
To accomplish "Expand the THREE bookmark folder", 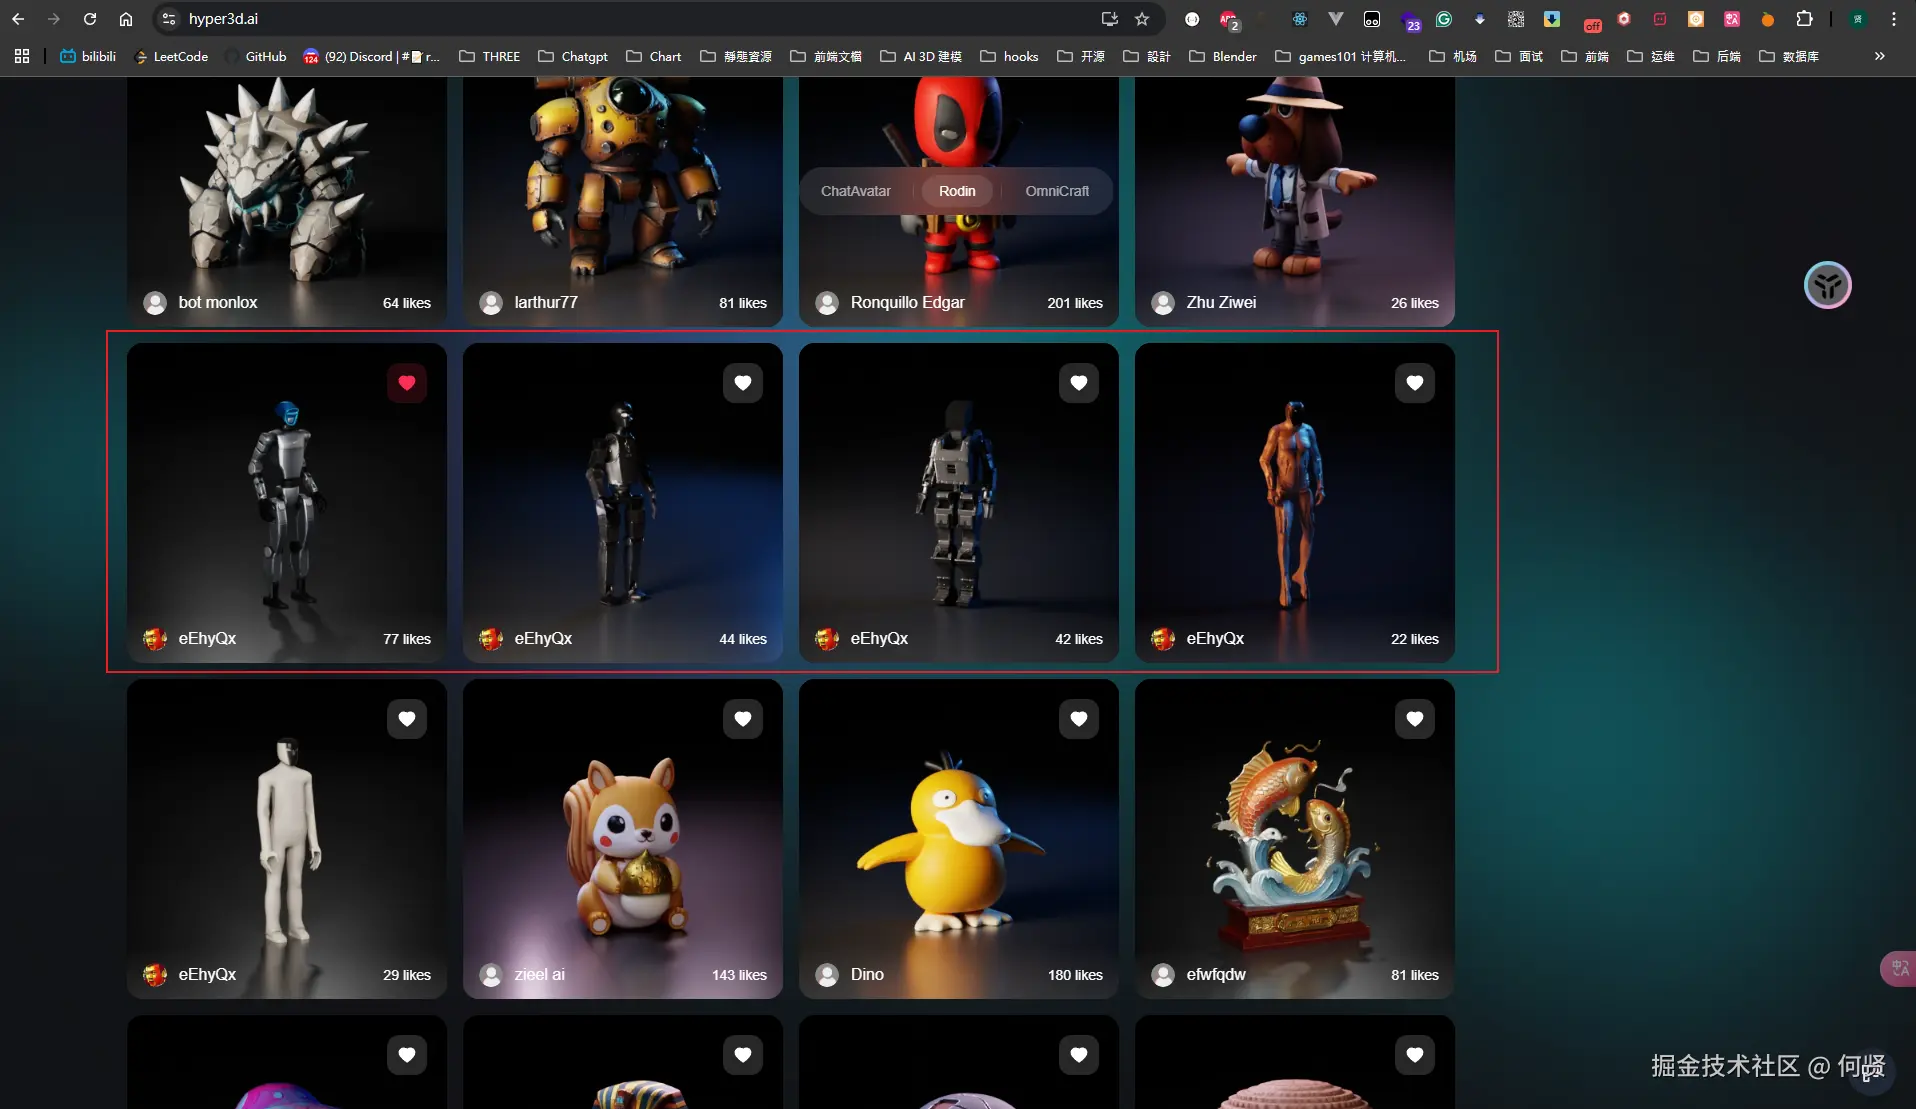I will (490, 56).
